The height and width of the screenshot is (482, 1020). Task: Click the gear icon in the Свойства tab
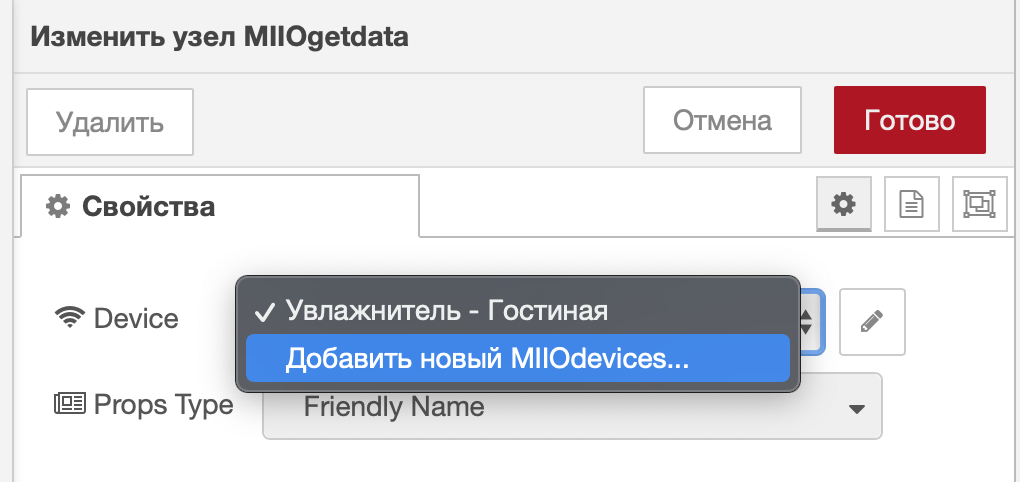57,207
